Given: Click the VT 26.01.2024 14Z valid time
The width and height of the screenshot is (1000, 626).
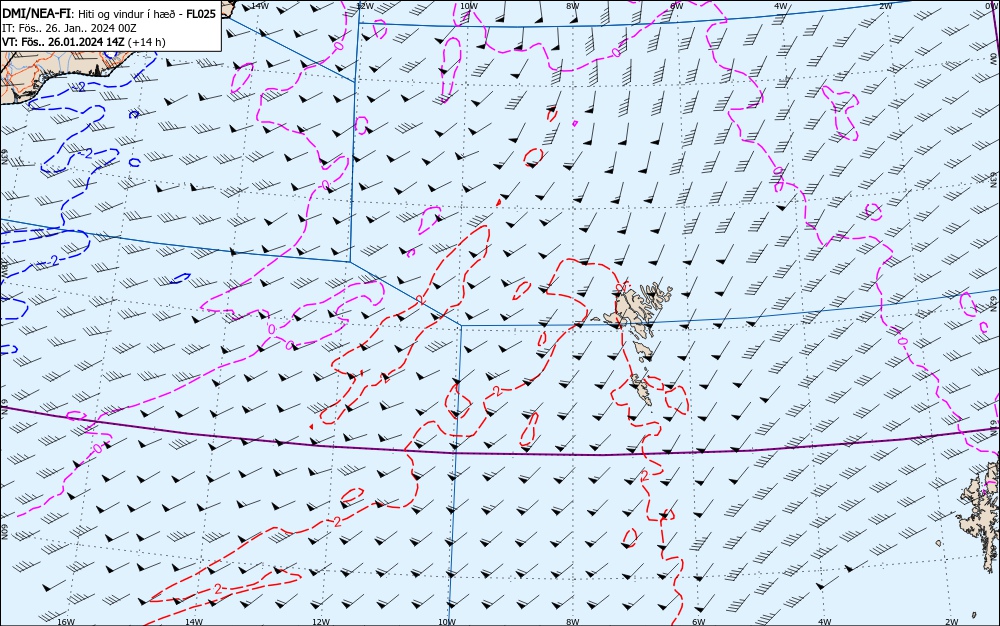Looking at the screenshot, I should [64, 42].
